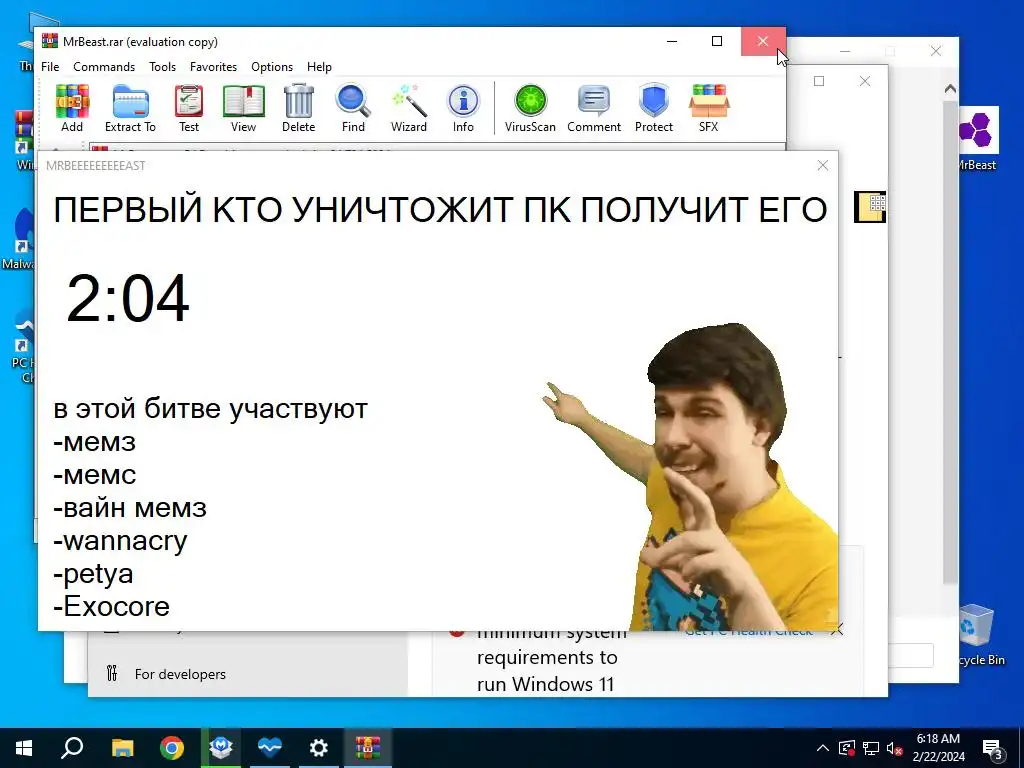
Task: Click the MrBeast image in popup
Action: (692, 477)
